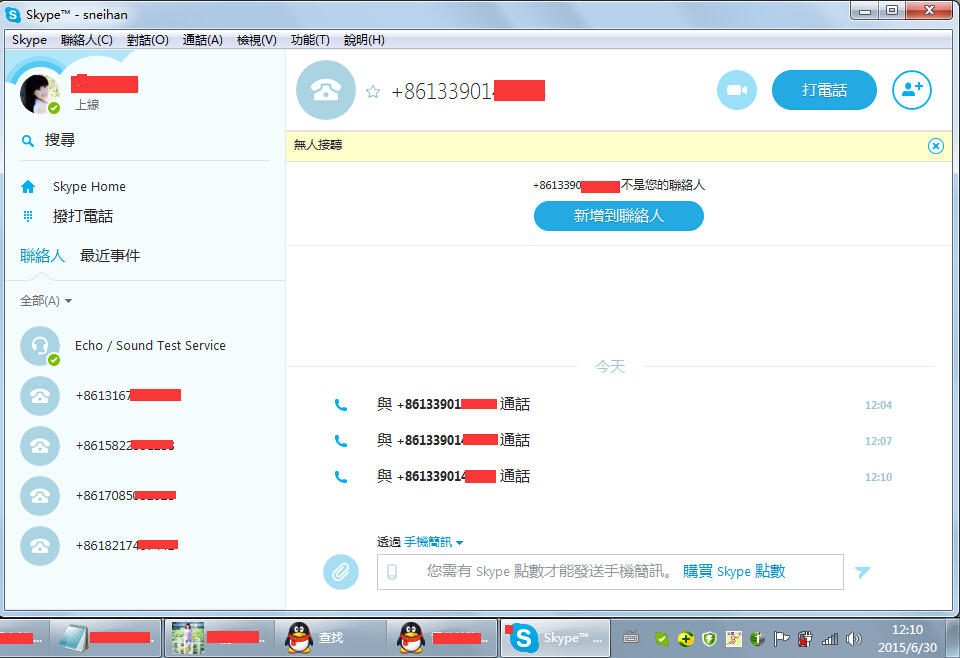Click the phone icon for contact +8615822
Screen dimensions: 960x658
[x=40, y=446]
